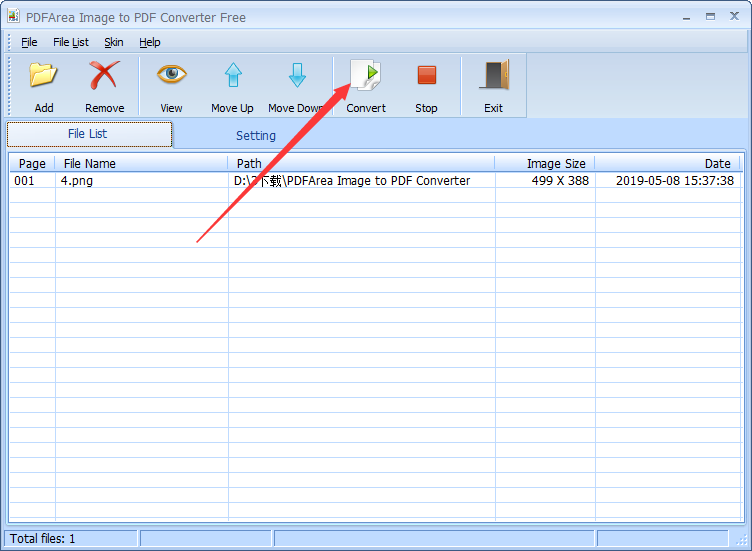Click the Move Down arrow
The height and width of the screenshot is (551, 752).
297,75
